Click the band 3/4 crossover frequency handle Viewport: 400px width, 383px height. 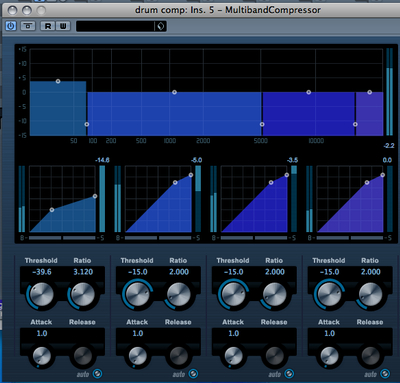(x=355, y=124)
